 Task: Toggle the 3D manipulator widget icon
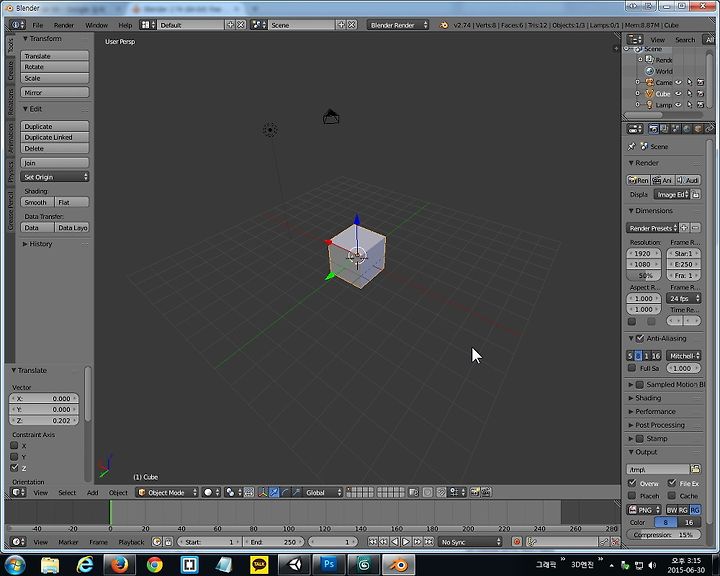point(263,492)
